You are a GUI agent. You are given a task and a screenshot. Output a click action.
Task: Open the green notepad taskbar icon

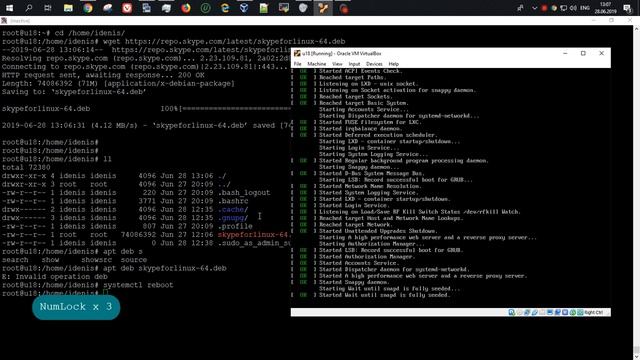click(x=264, y=8)
